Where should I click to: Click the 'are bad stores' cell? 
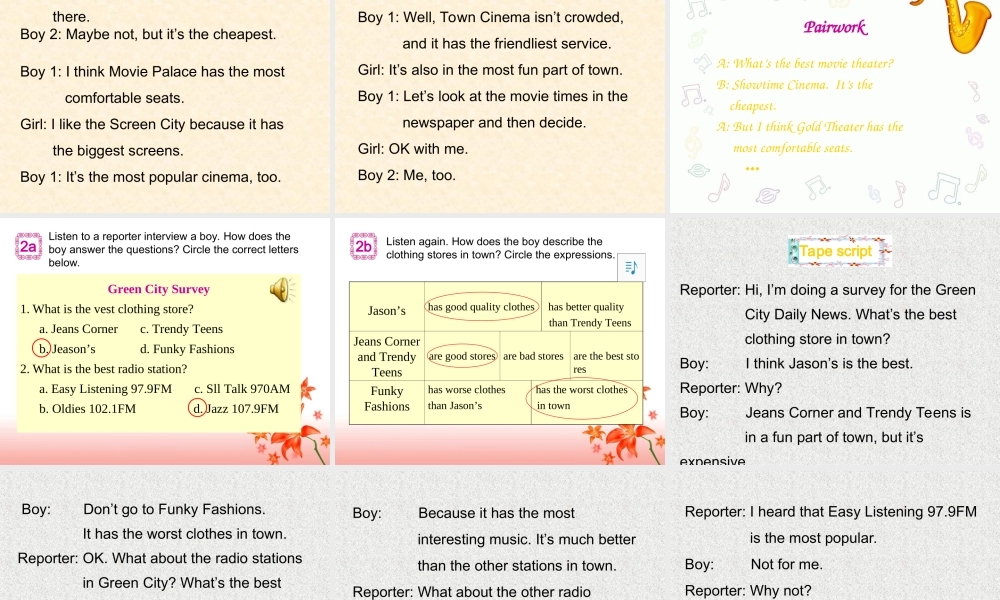click(534, 356)
